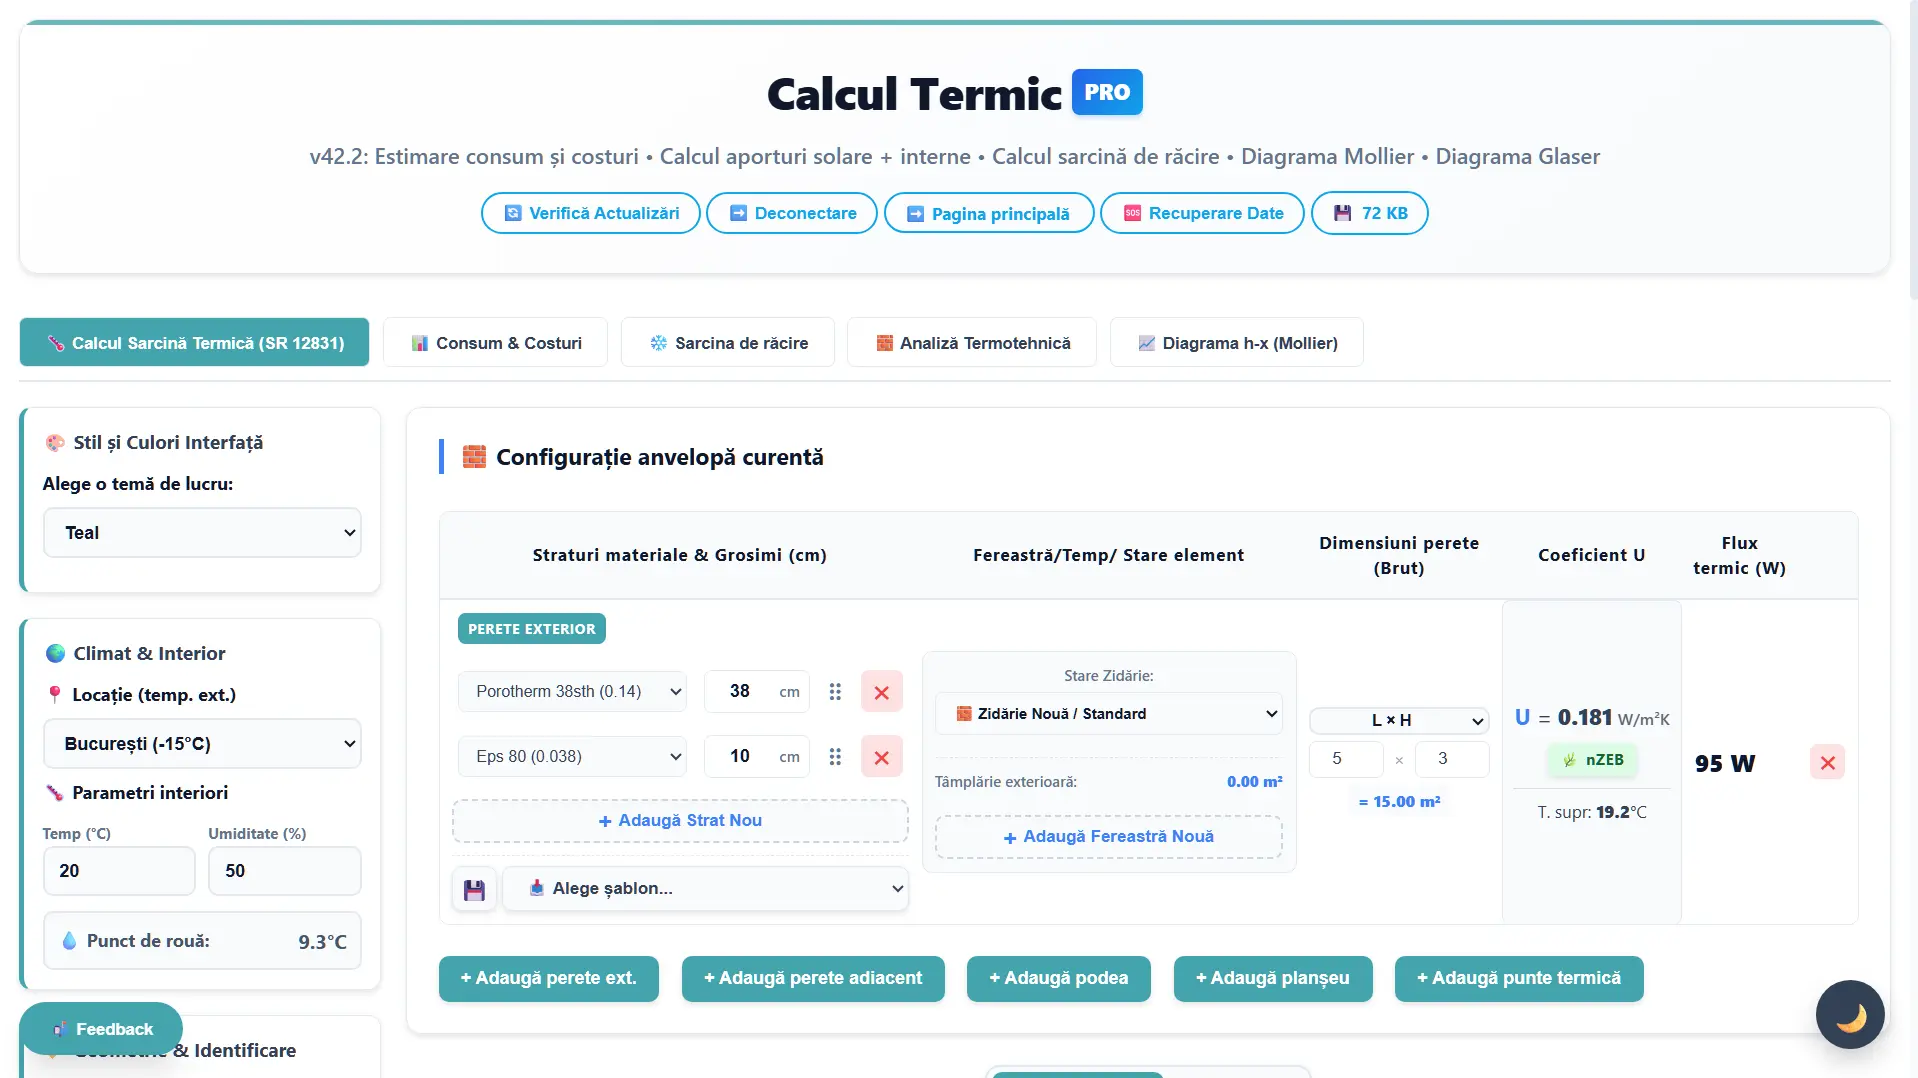This screenshot has height=1078, width=1918.
Task: Open the Feedback button
Action: 101,1029
